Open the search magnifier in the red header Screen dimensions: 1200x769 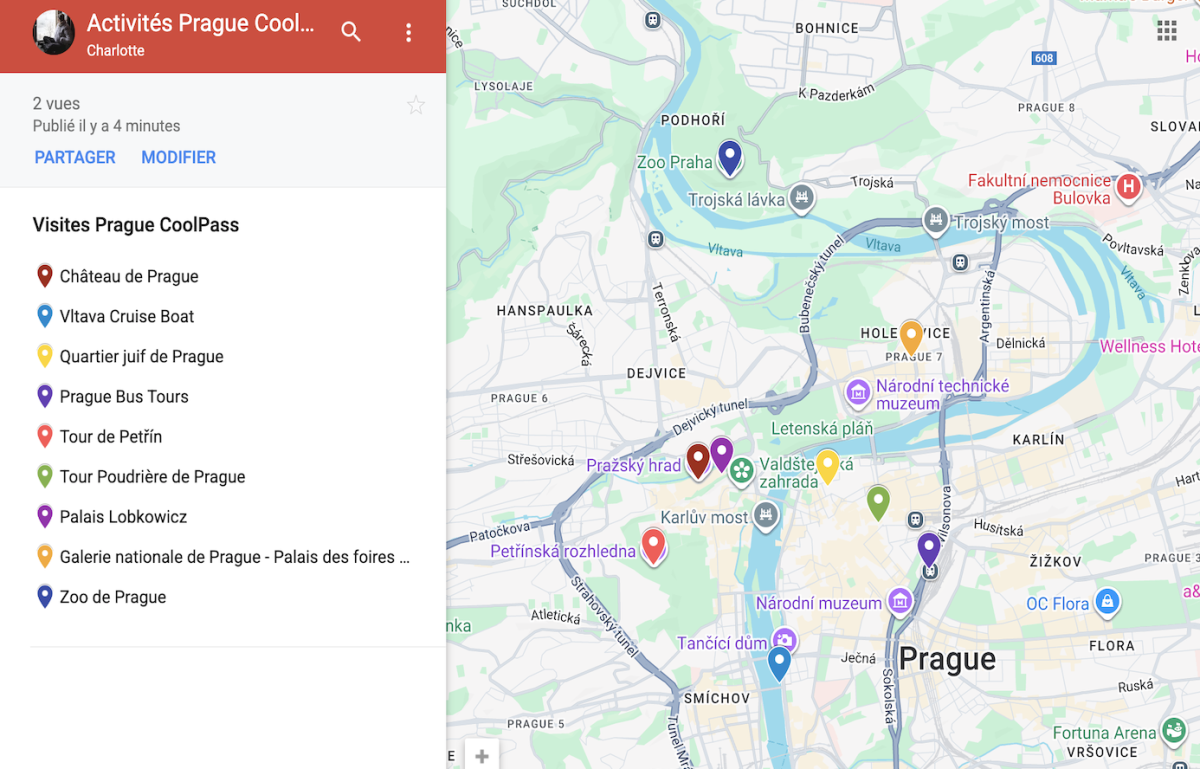tap(351, 32)
